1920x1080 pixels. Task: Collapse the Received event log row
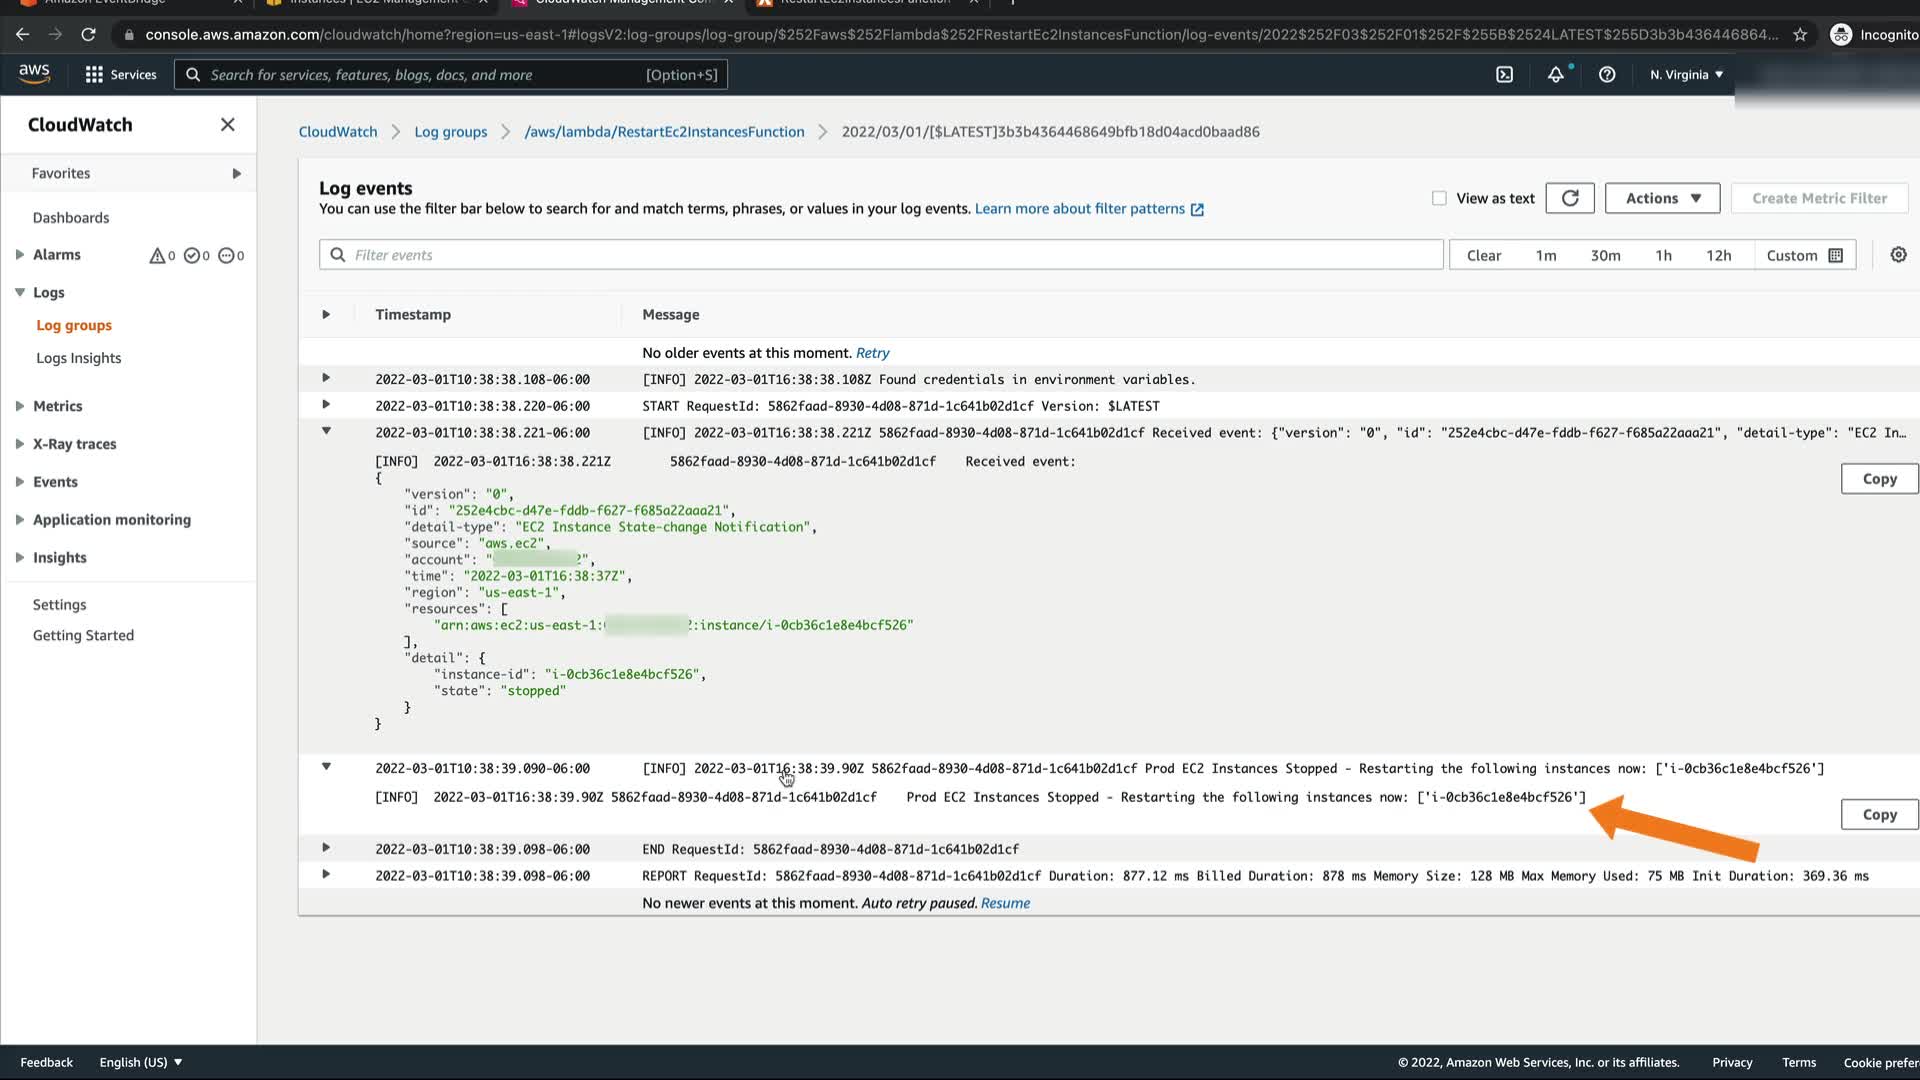point(326,431)
